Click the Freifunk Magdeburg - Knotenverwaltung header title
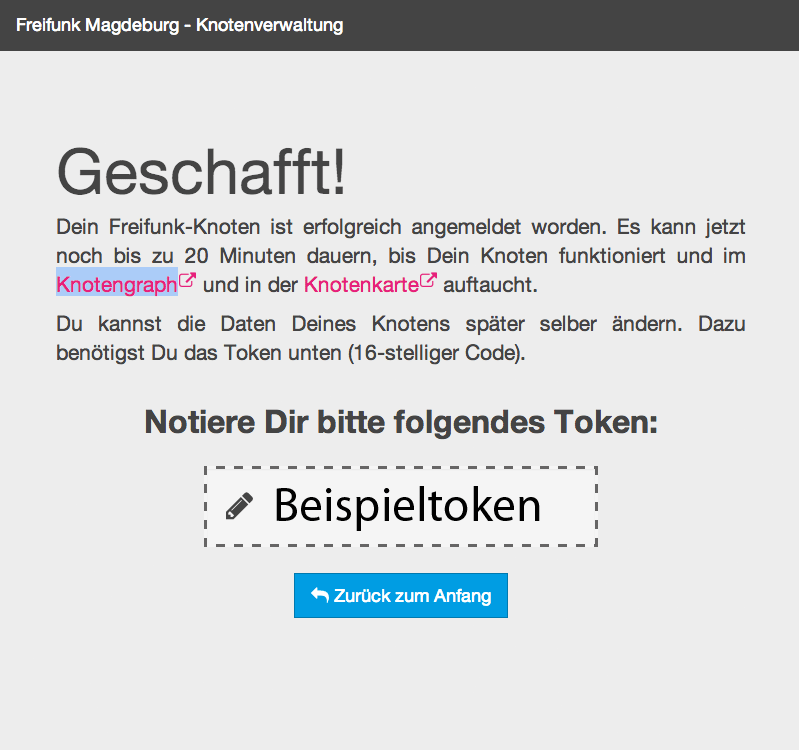 (x=179, y=25)
